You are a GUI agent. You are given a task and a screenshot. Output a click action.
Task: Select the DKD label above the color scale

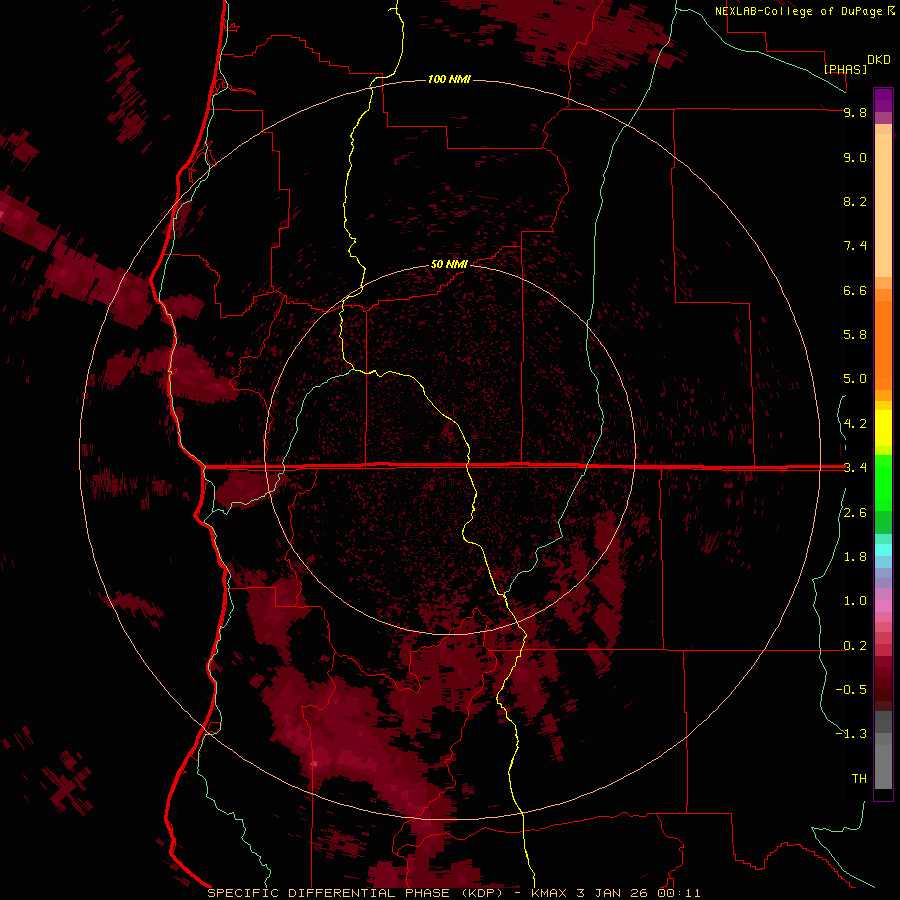(879, 60)
